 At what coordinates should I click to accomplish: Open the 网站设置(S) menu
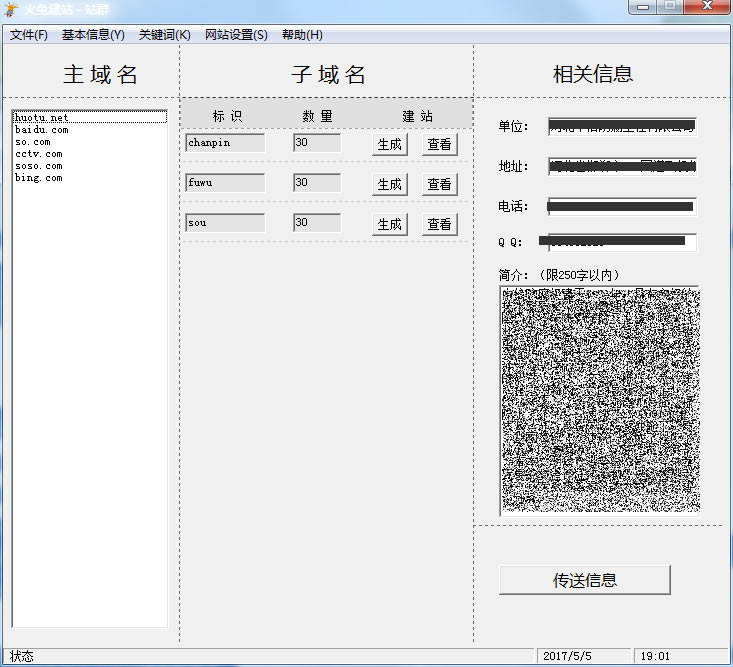(236, 35)
